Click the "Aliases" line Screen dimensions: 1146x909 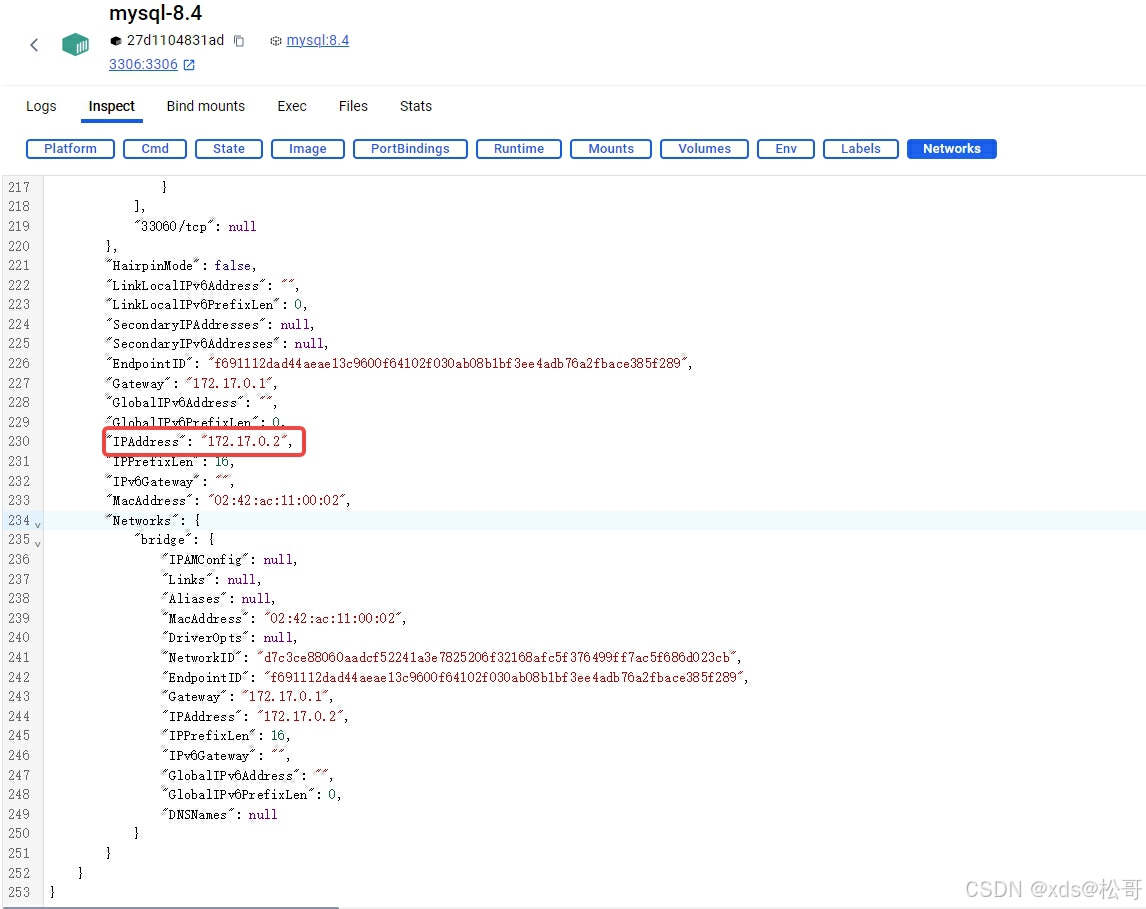click(x=219, y=598)
